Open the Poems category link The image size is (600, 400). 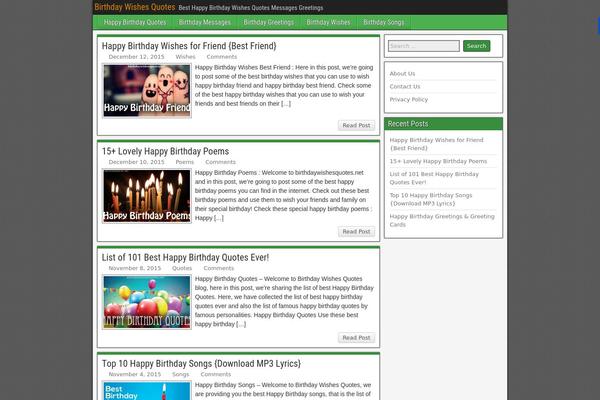coord(185,162)
